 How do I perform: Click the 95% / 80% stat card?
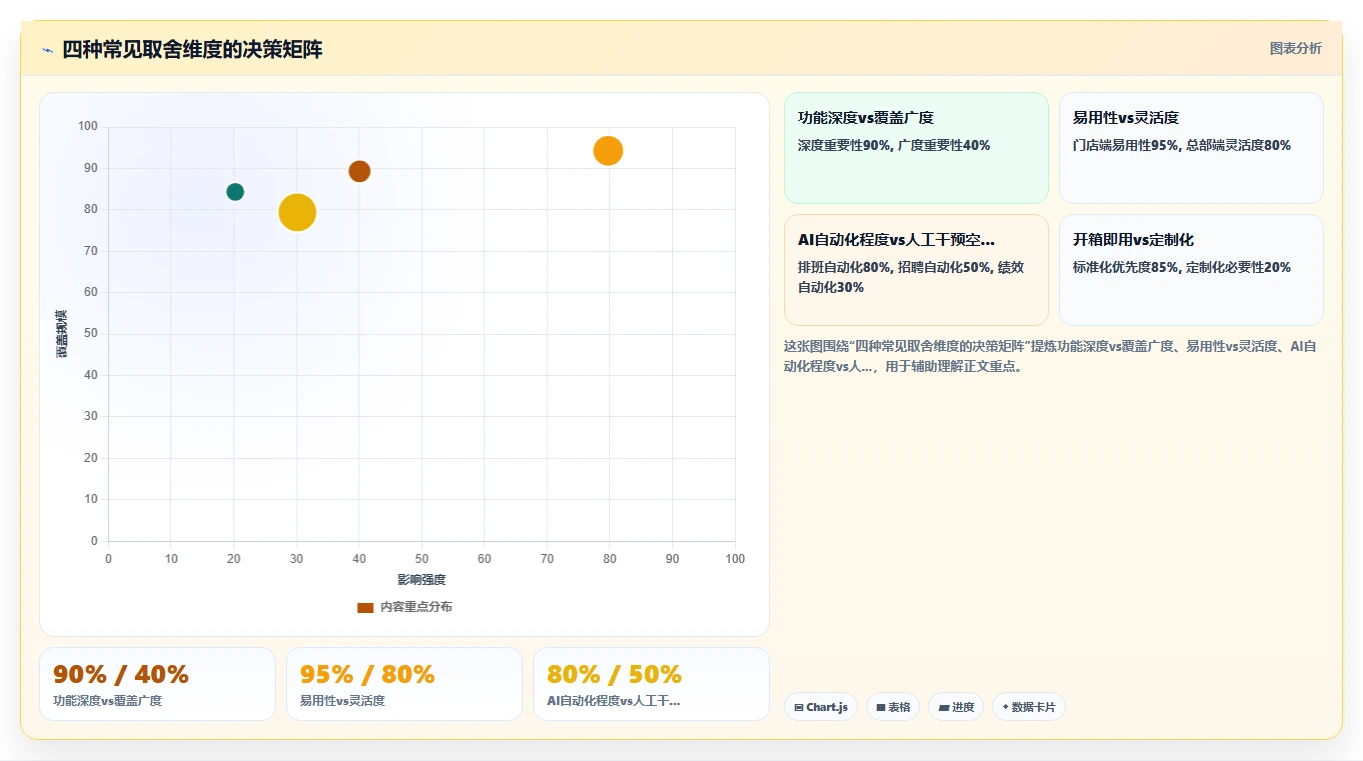tap(404, 684)
